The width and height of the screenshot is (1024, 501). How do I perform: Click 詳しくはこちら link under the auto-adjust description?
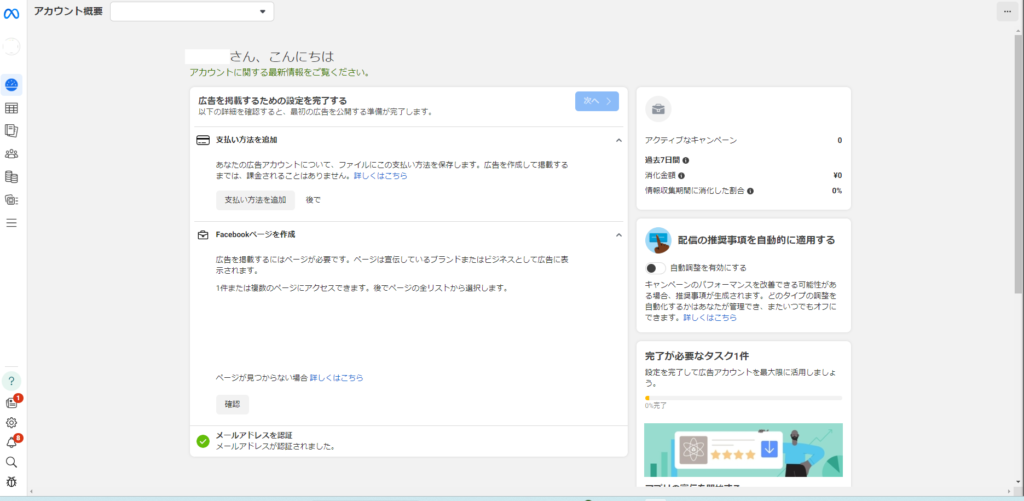(x=710, y=317)
